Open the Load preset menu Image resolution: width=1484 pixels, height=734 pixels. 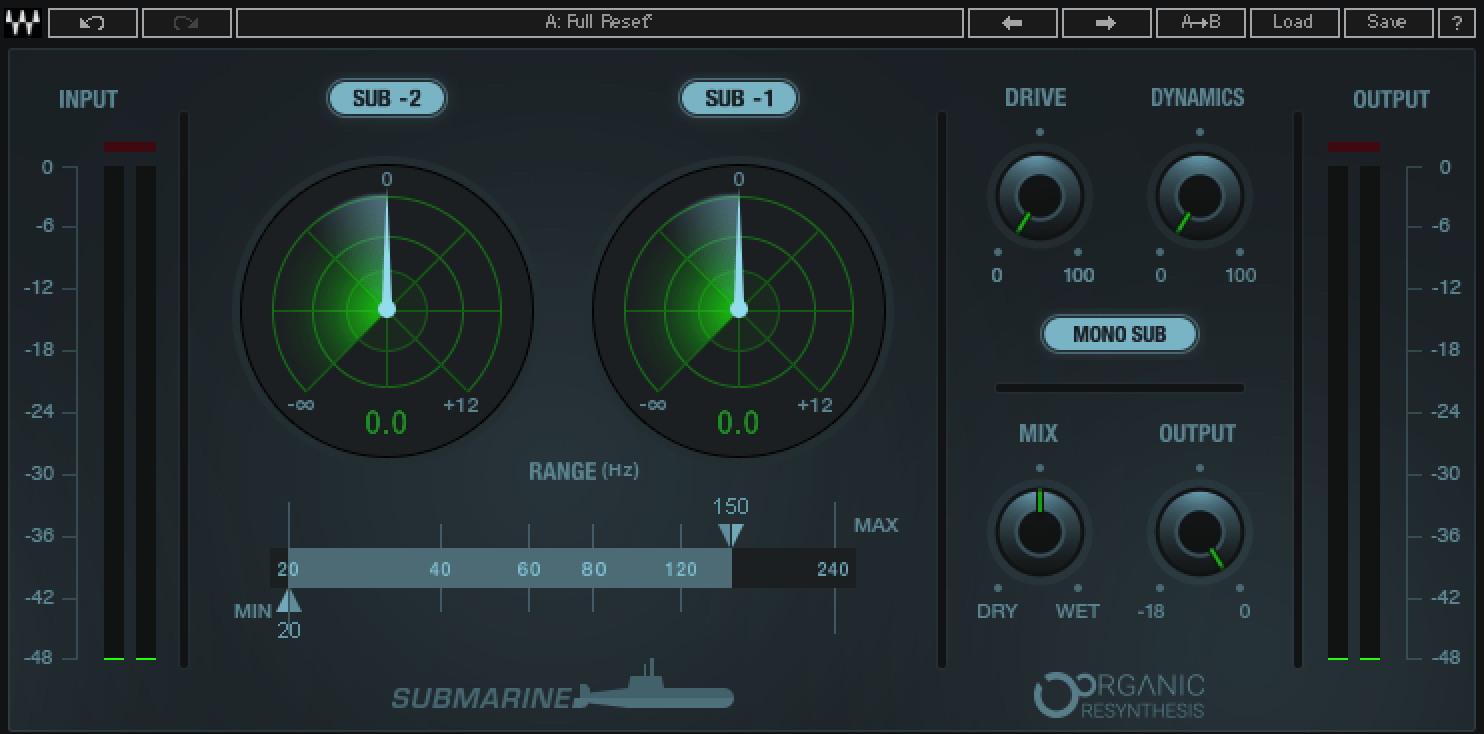[x=1293, y=22]
